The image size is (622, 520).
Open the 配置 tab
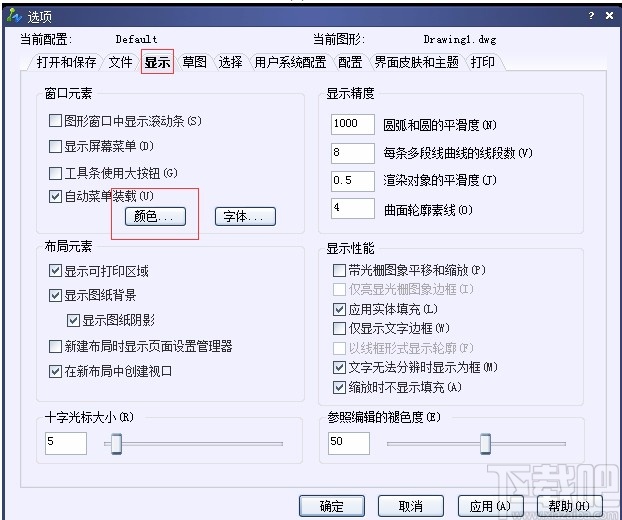click(x=350, y=62)
